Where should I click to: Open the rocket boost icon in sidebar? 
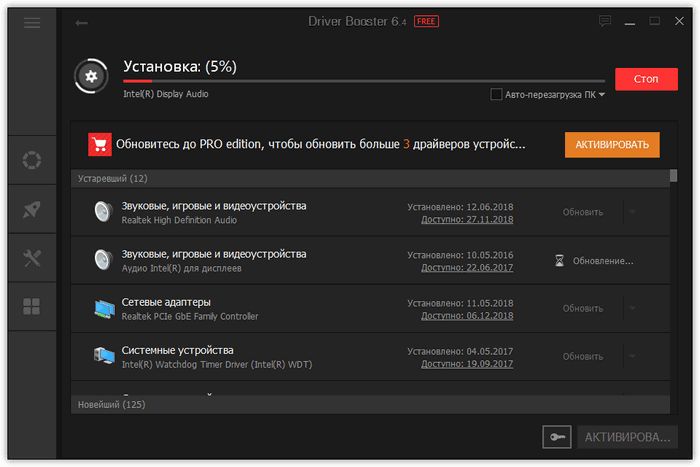click(x=32, y=209)
